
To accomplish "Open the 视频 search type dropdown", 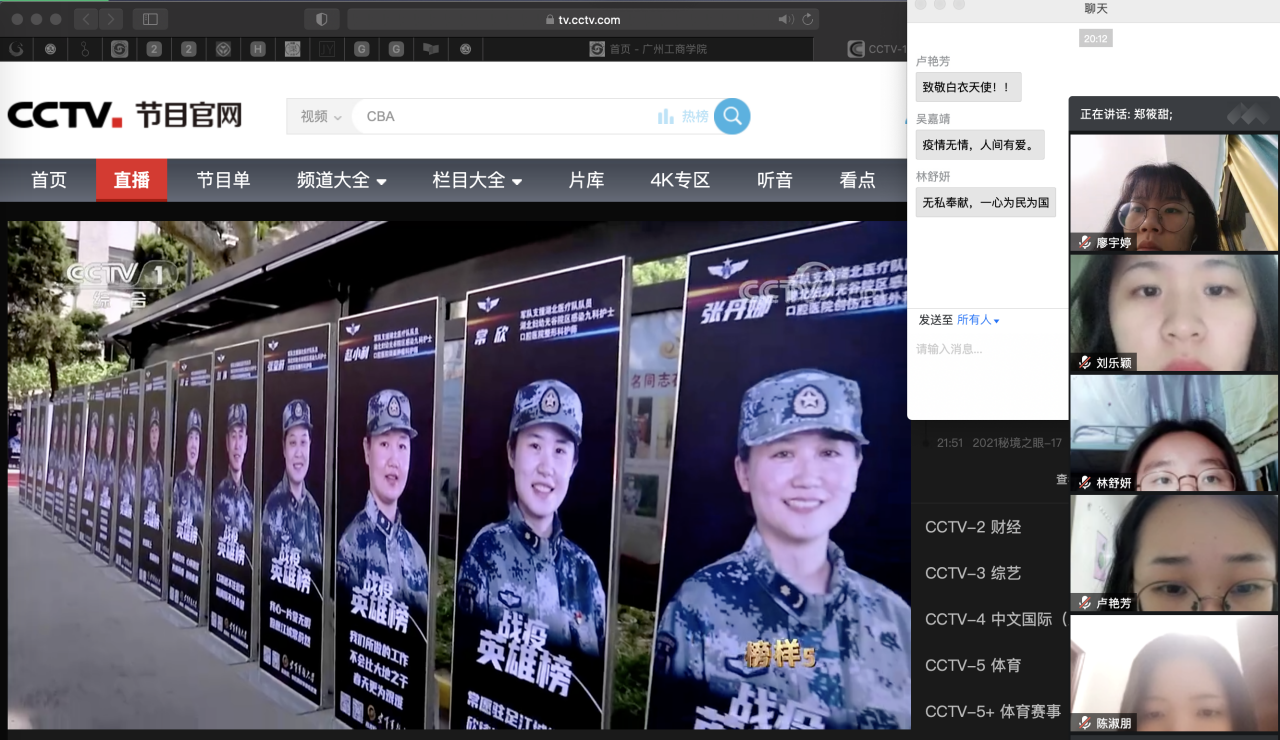I will point(321,117).
